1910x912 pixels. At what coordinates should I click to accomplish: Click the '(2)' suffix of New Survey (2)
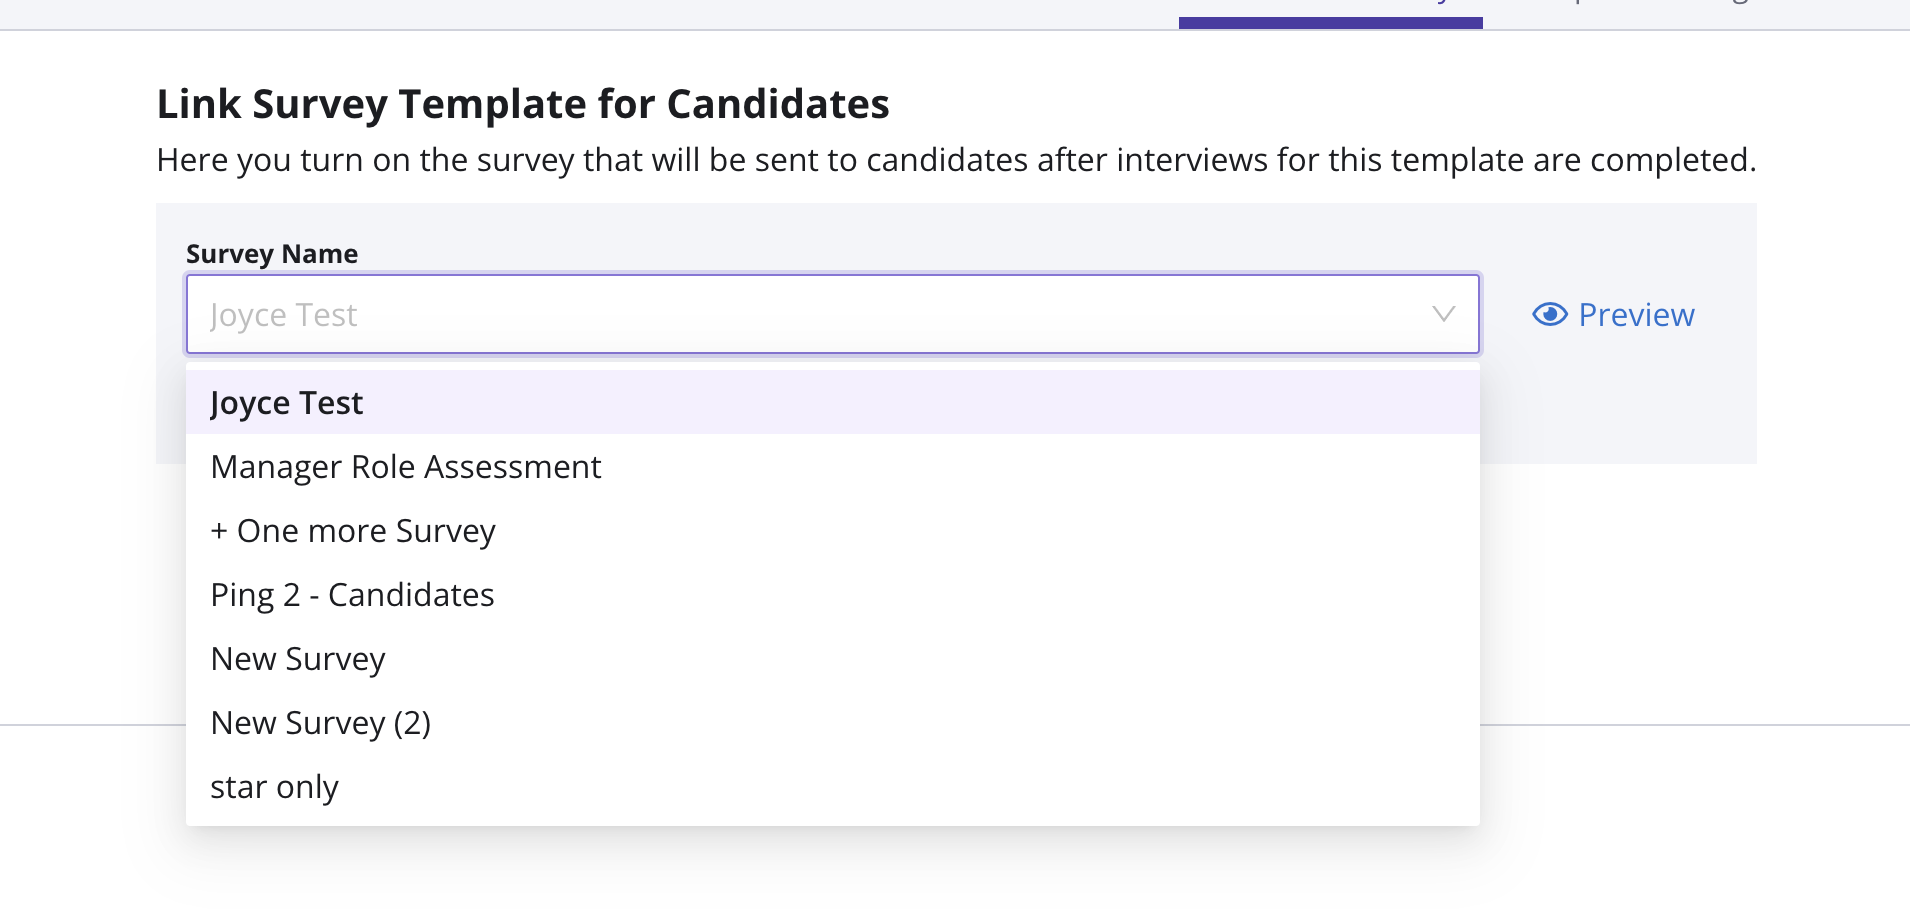412,723
